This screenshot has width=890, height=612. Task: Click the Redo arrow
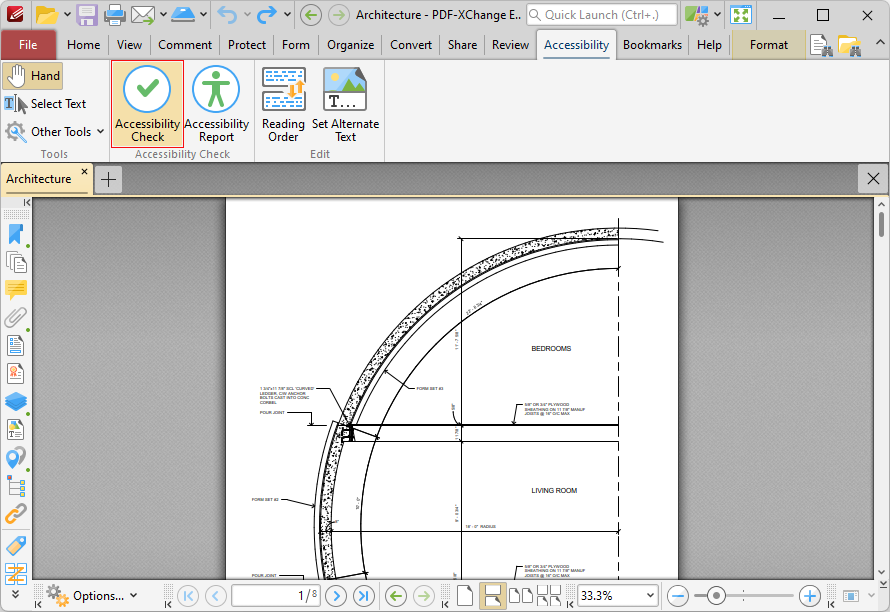click(x=266, y=15)
